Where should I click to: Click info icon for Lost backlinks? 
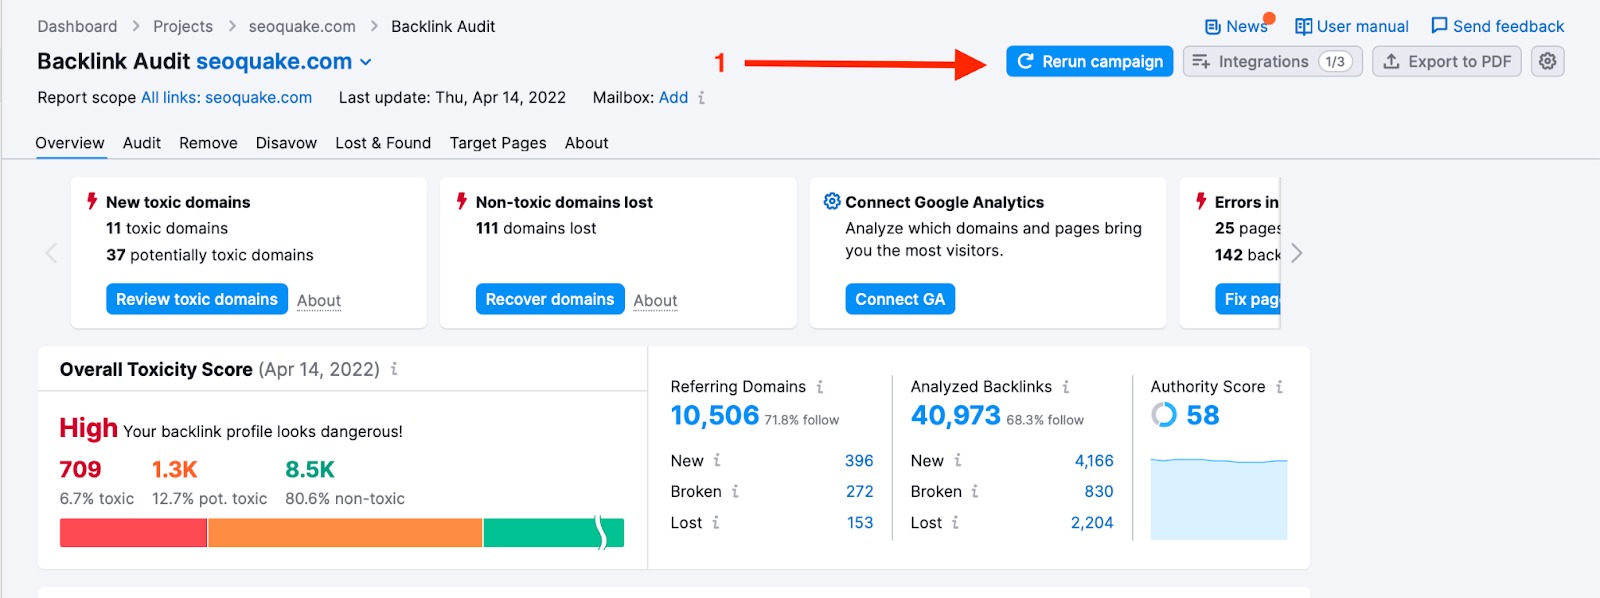pos(955,523)
